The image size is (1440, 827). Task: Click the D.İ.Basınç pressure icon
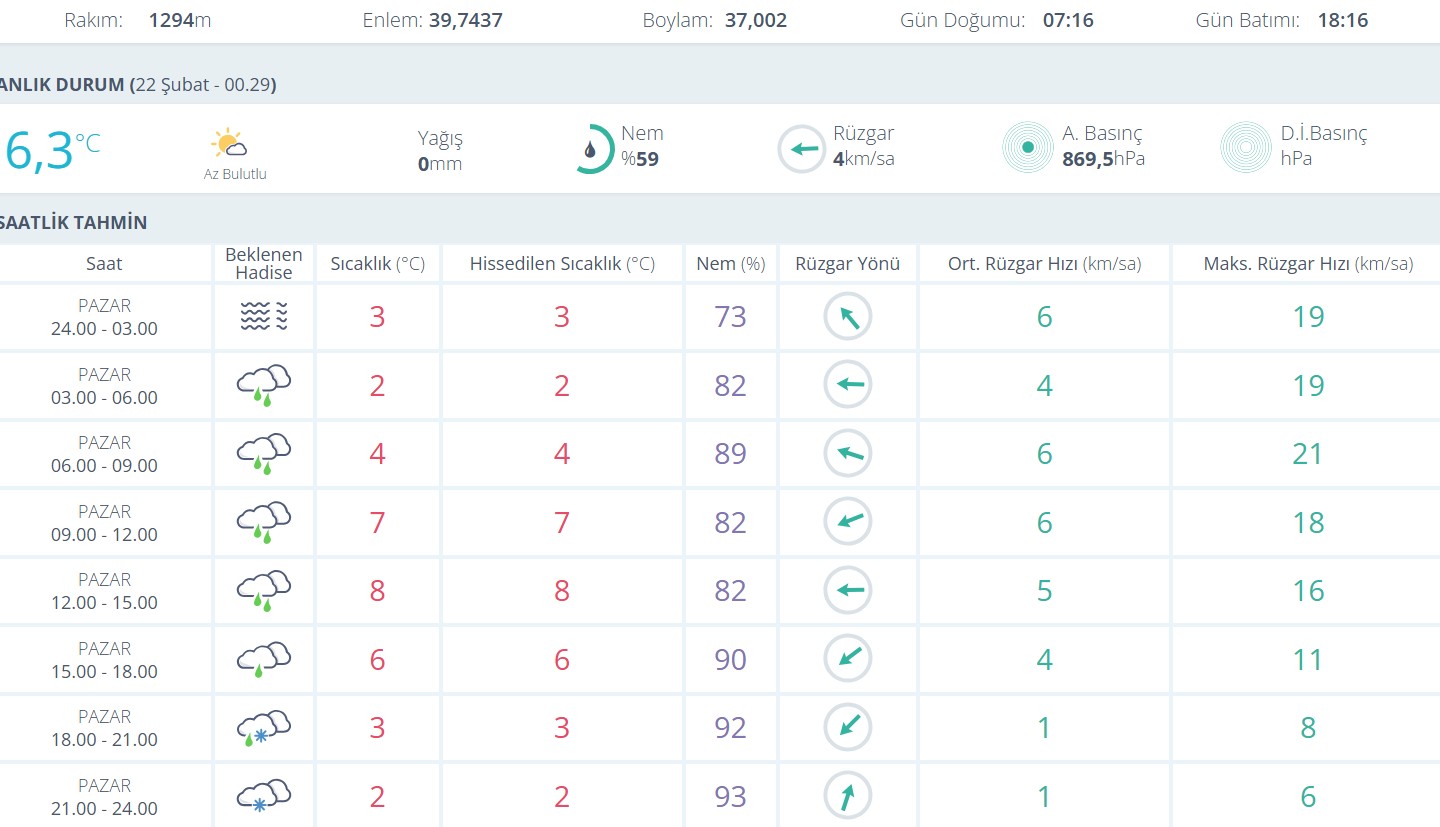(x=1245, y=148)
